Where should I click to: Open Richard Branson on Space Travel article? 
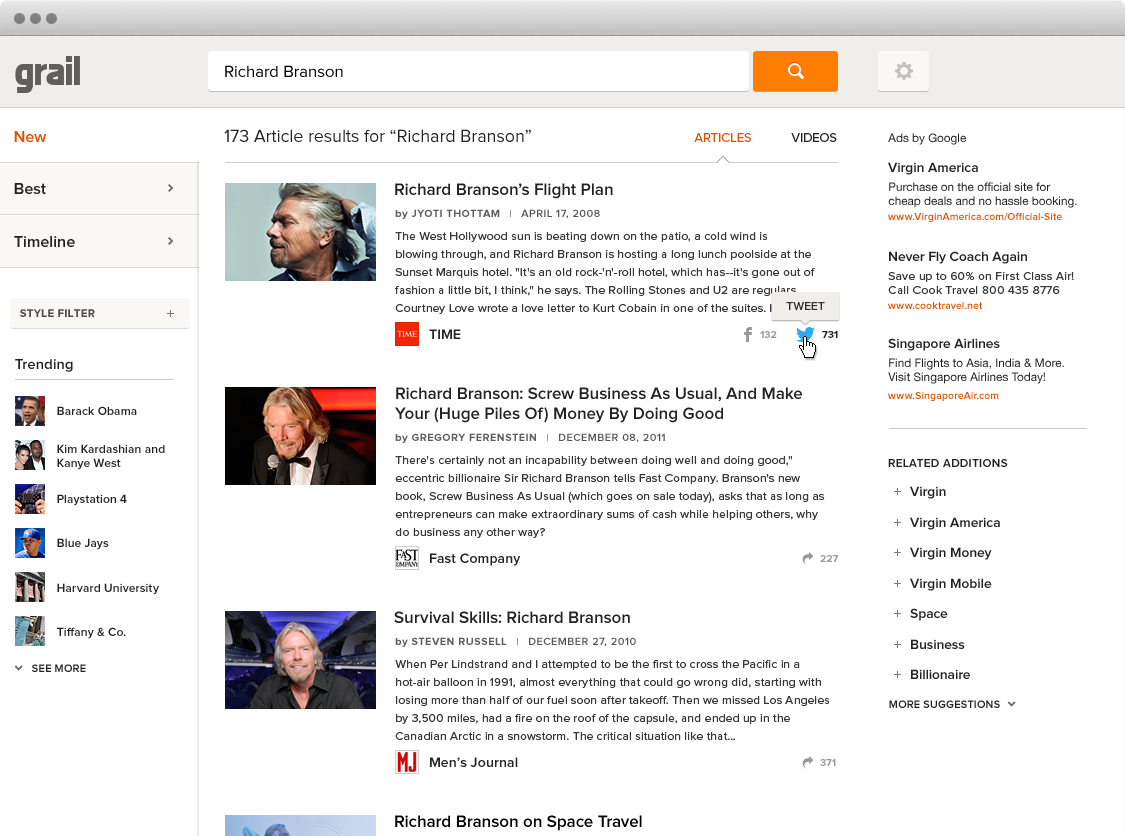[518, 822]
